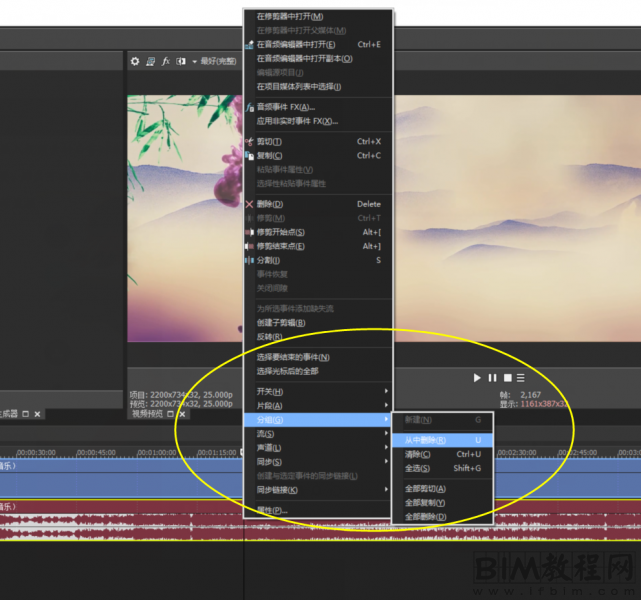641x600 pixels.
Task: Open the preview transport menu icon
Action: click(521, 378)
